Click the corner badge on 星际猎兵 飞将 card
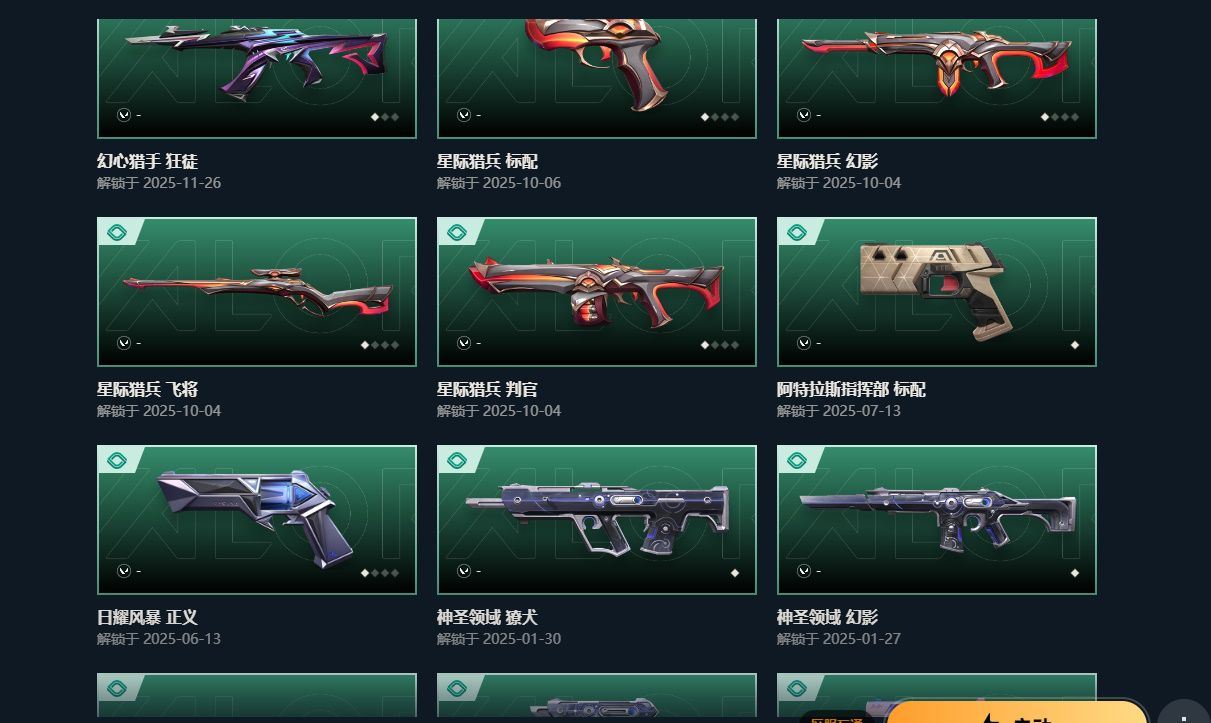This screenshot has width=1211, height=723. (x=117, y=233)
